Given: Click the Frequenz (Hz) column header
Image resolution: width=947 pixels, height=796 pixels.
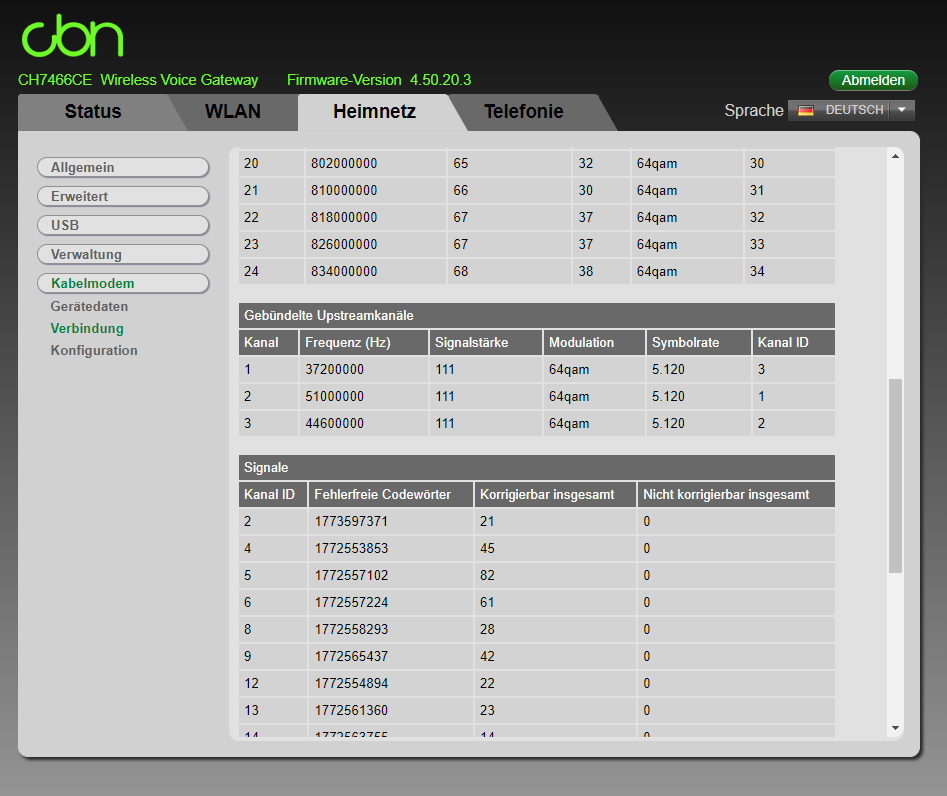Looking at the screenshot, I should tap(364, 342).
